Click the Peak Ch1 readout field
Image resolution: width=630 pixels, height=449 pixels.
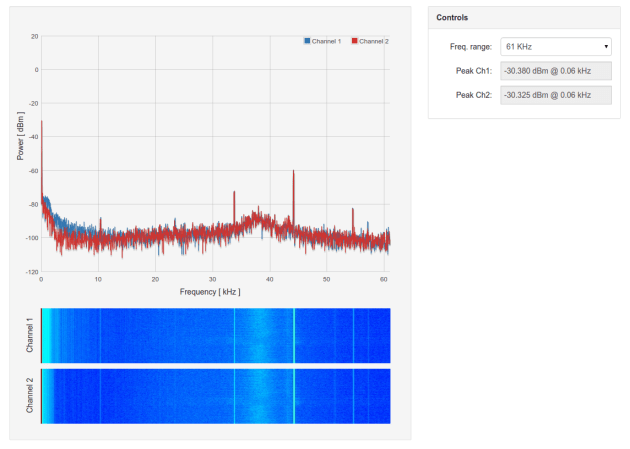point(556,71)
